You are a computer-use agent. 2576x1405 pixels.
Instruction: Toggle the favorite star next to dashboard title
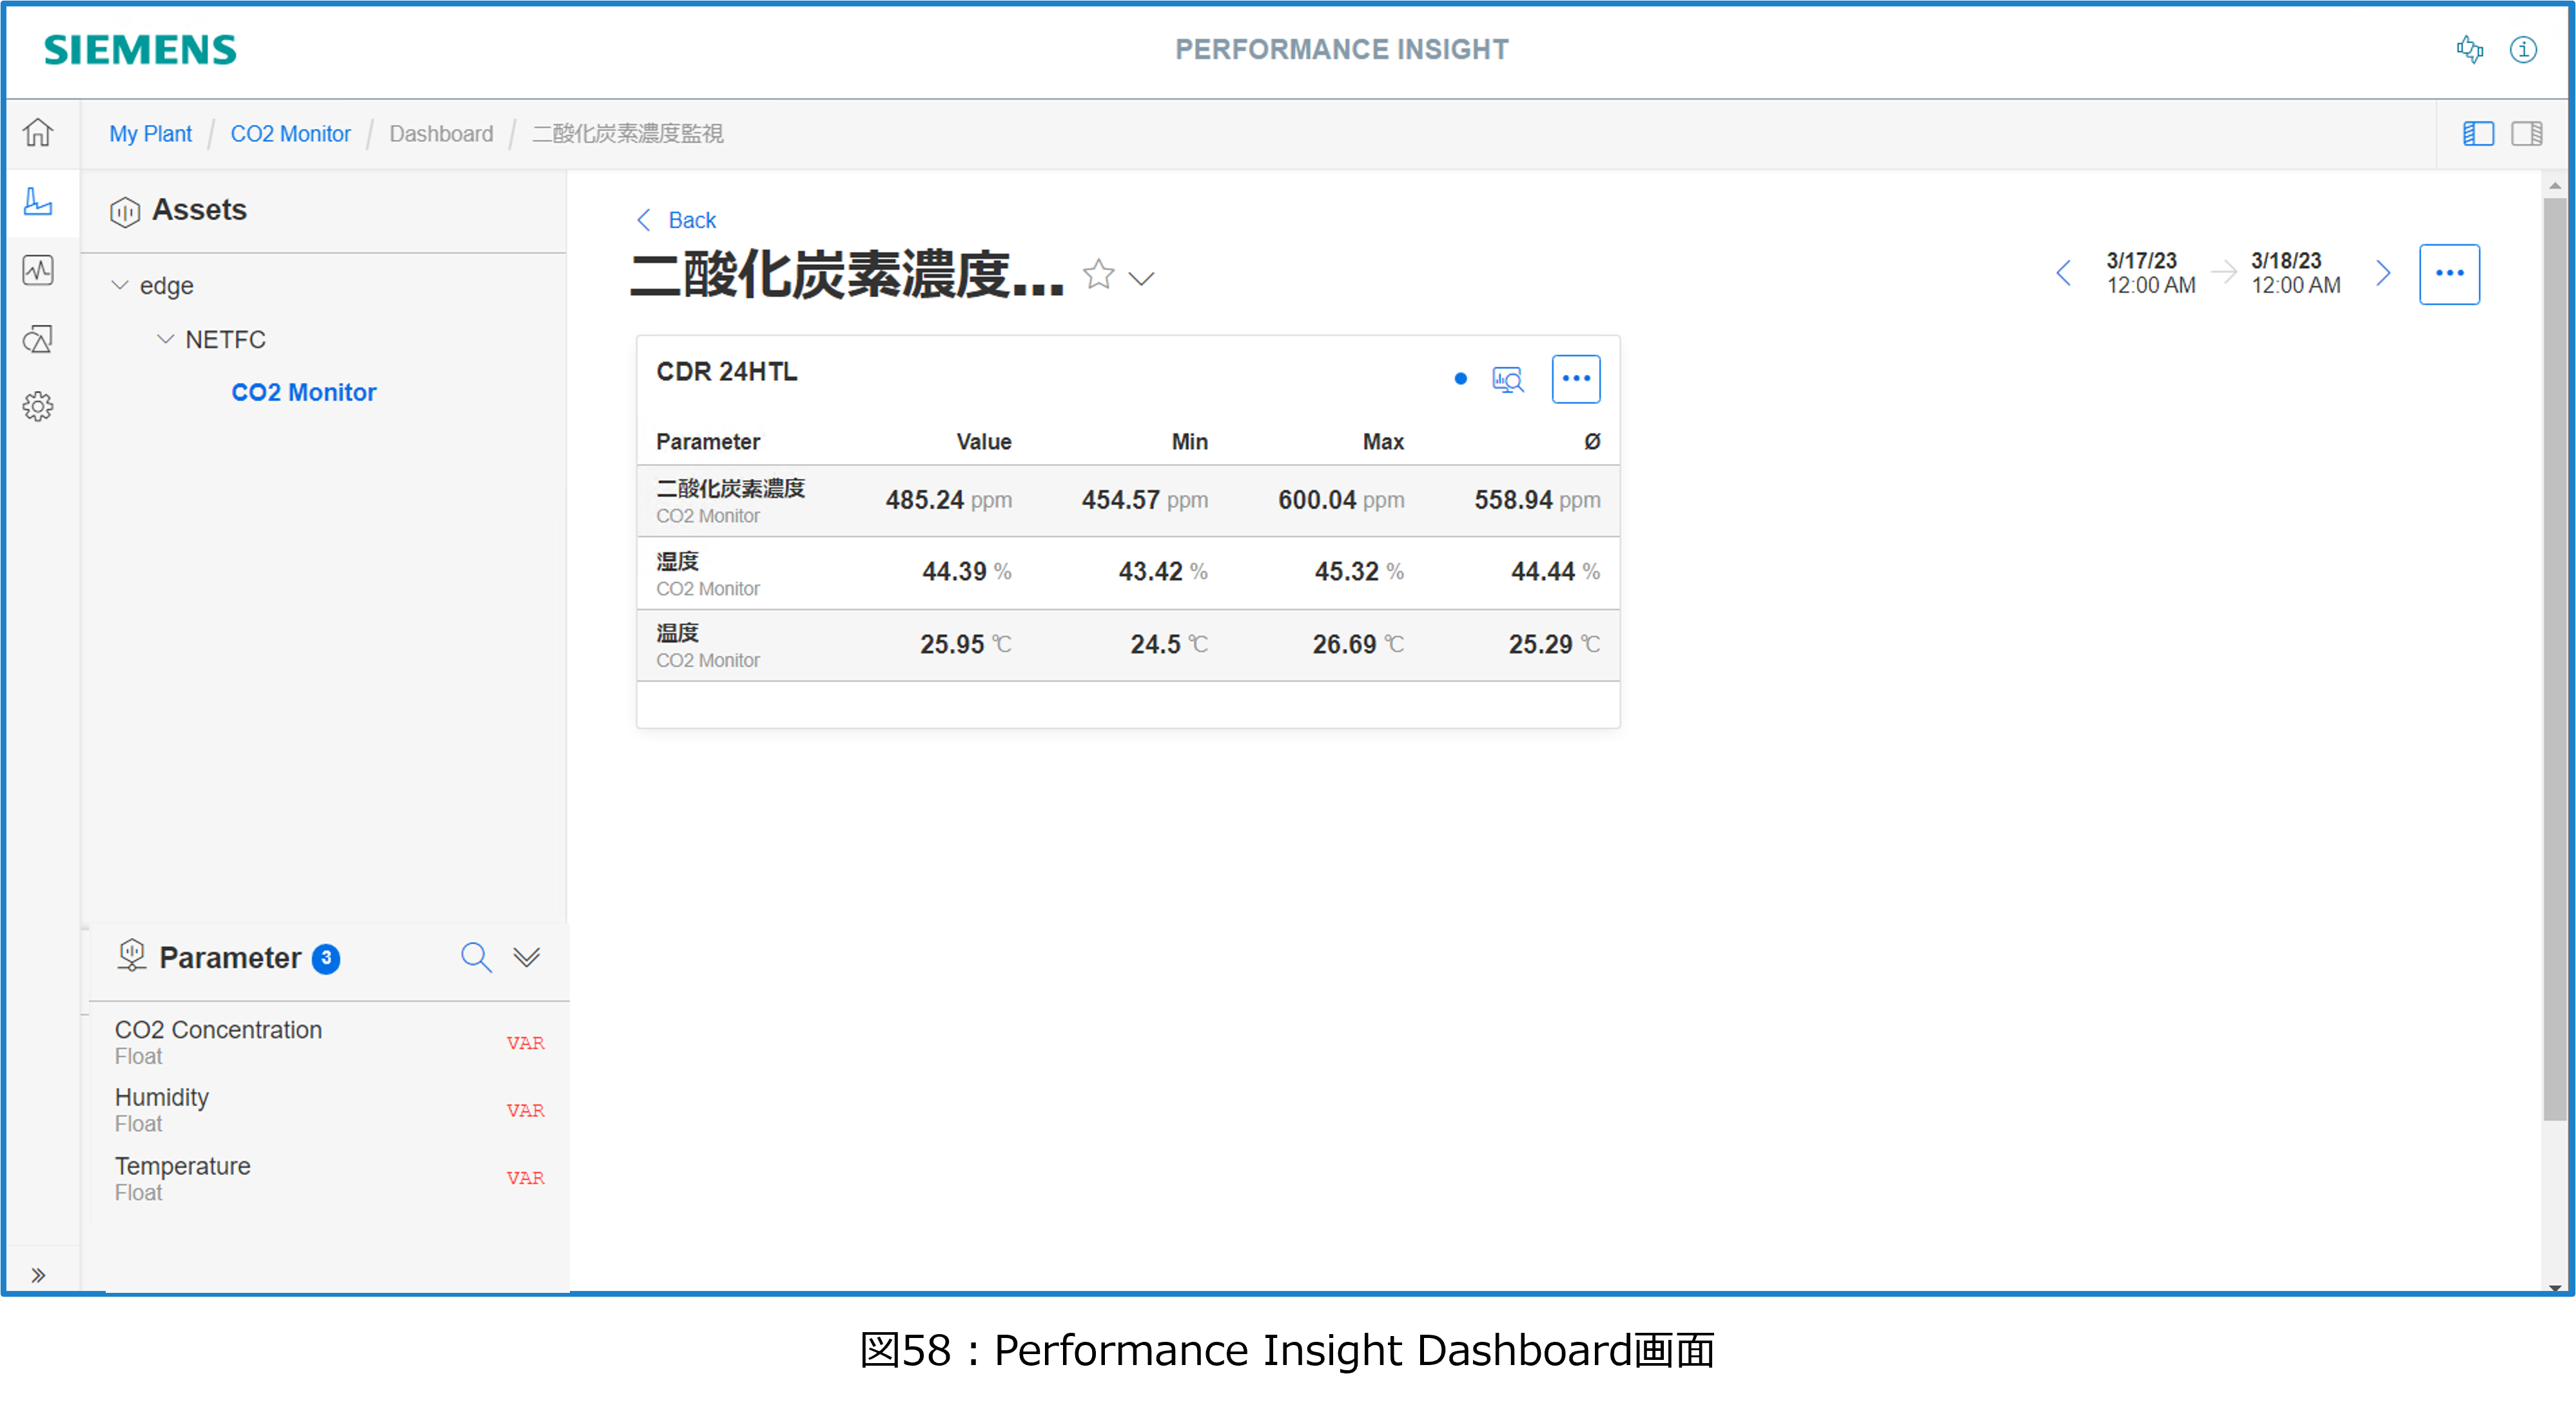click(1098, 274)
